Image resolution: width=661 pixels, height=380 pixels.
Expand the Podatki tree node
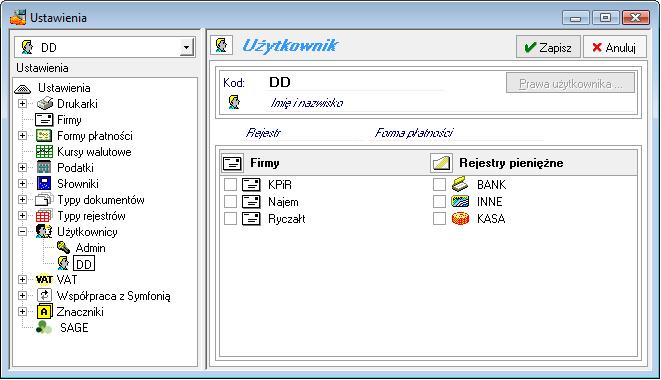pos(22,167)
